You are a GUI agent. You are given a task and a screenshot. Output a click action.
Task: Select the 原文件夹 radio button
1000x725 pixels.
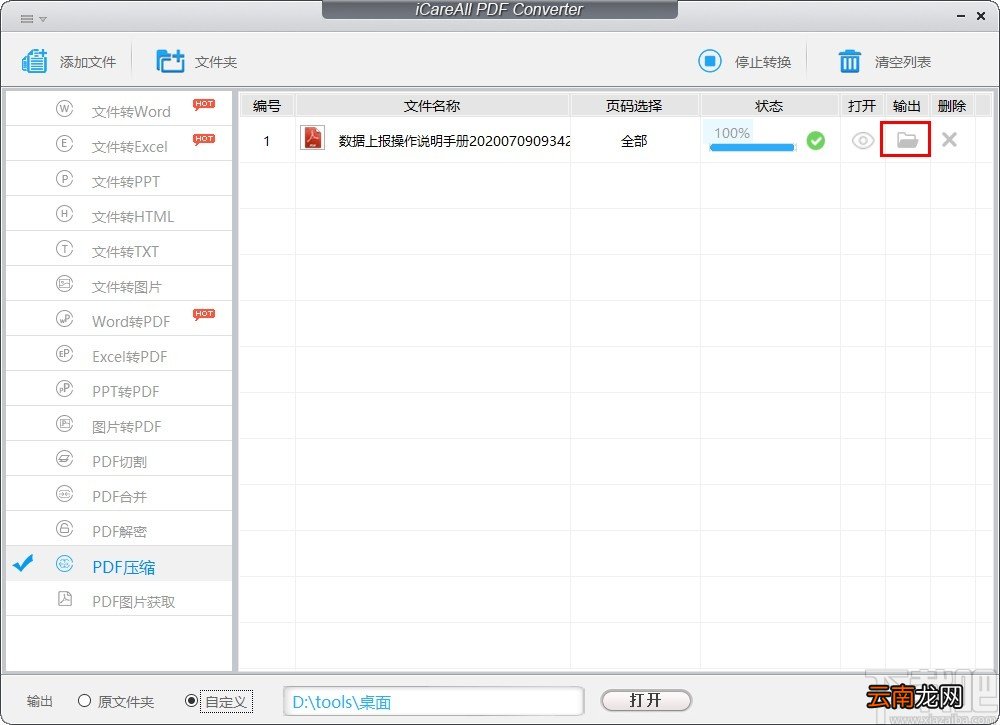(x=84, y=701)
